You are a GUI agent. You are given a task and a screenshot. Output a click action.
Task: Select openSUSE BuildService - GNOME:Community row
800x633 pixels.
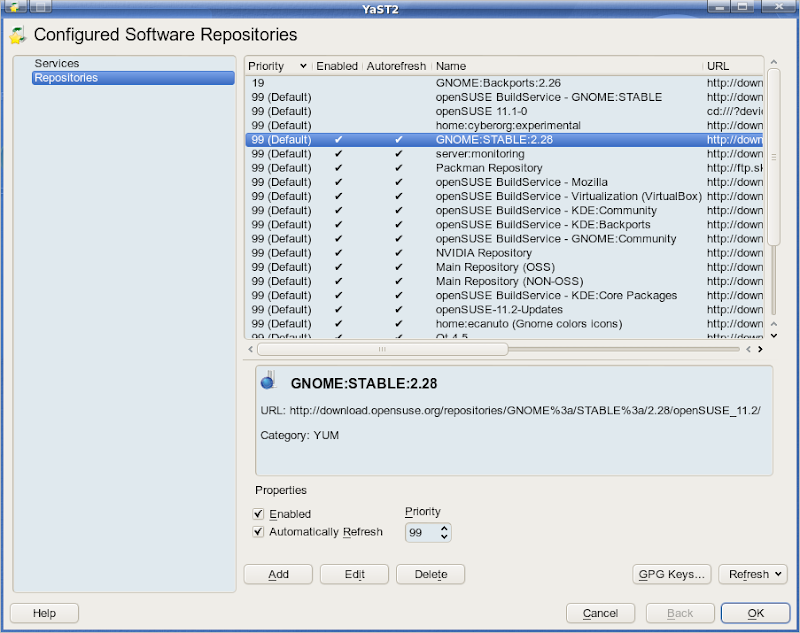(504, 239)
